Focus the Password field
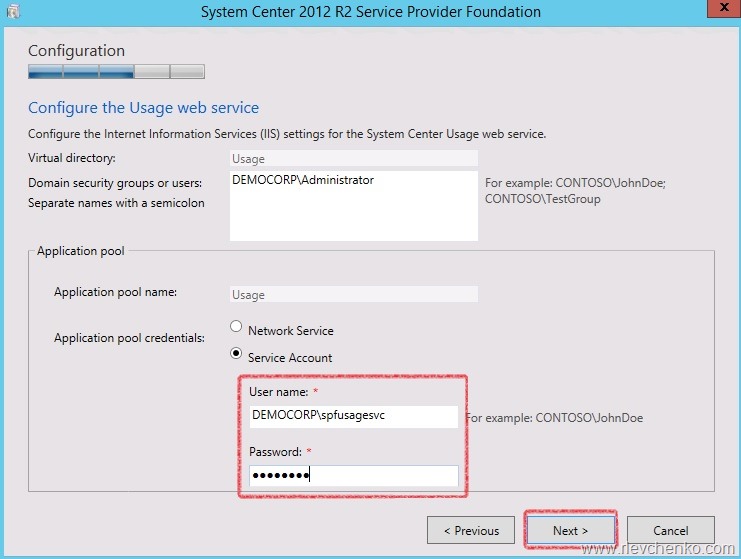Viewport: 741px width, 559px height. 353,476
